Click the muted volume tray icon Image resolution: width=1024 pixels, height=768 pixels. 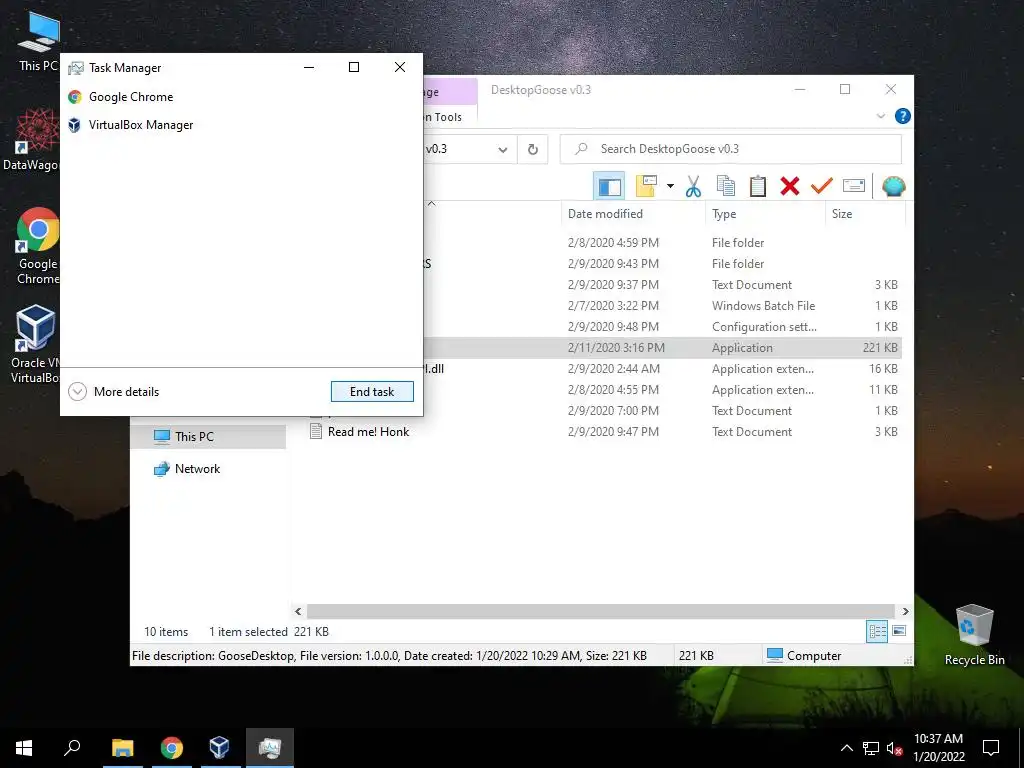coord(894,748)
